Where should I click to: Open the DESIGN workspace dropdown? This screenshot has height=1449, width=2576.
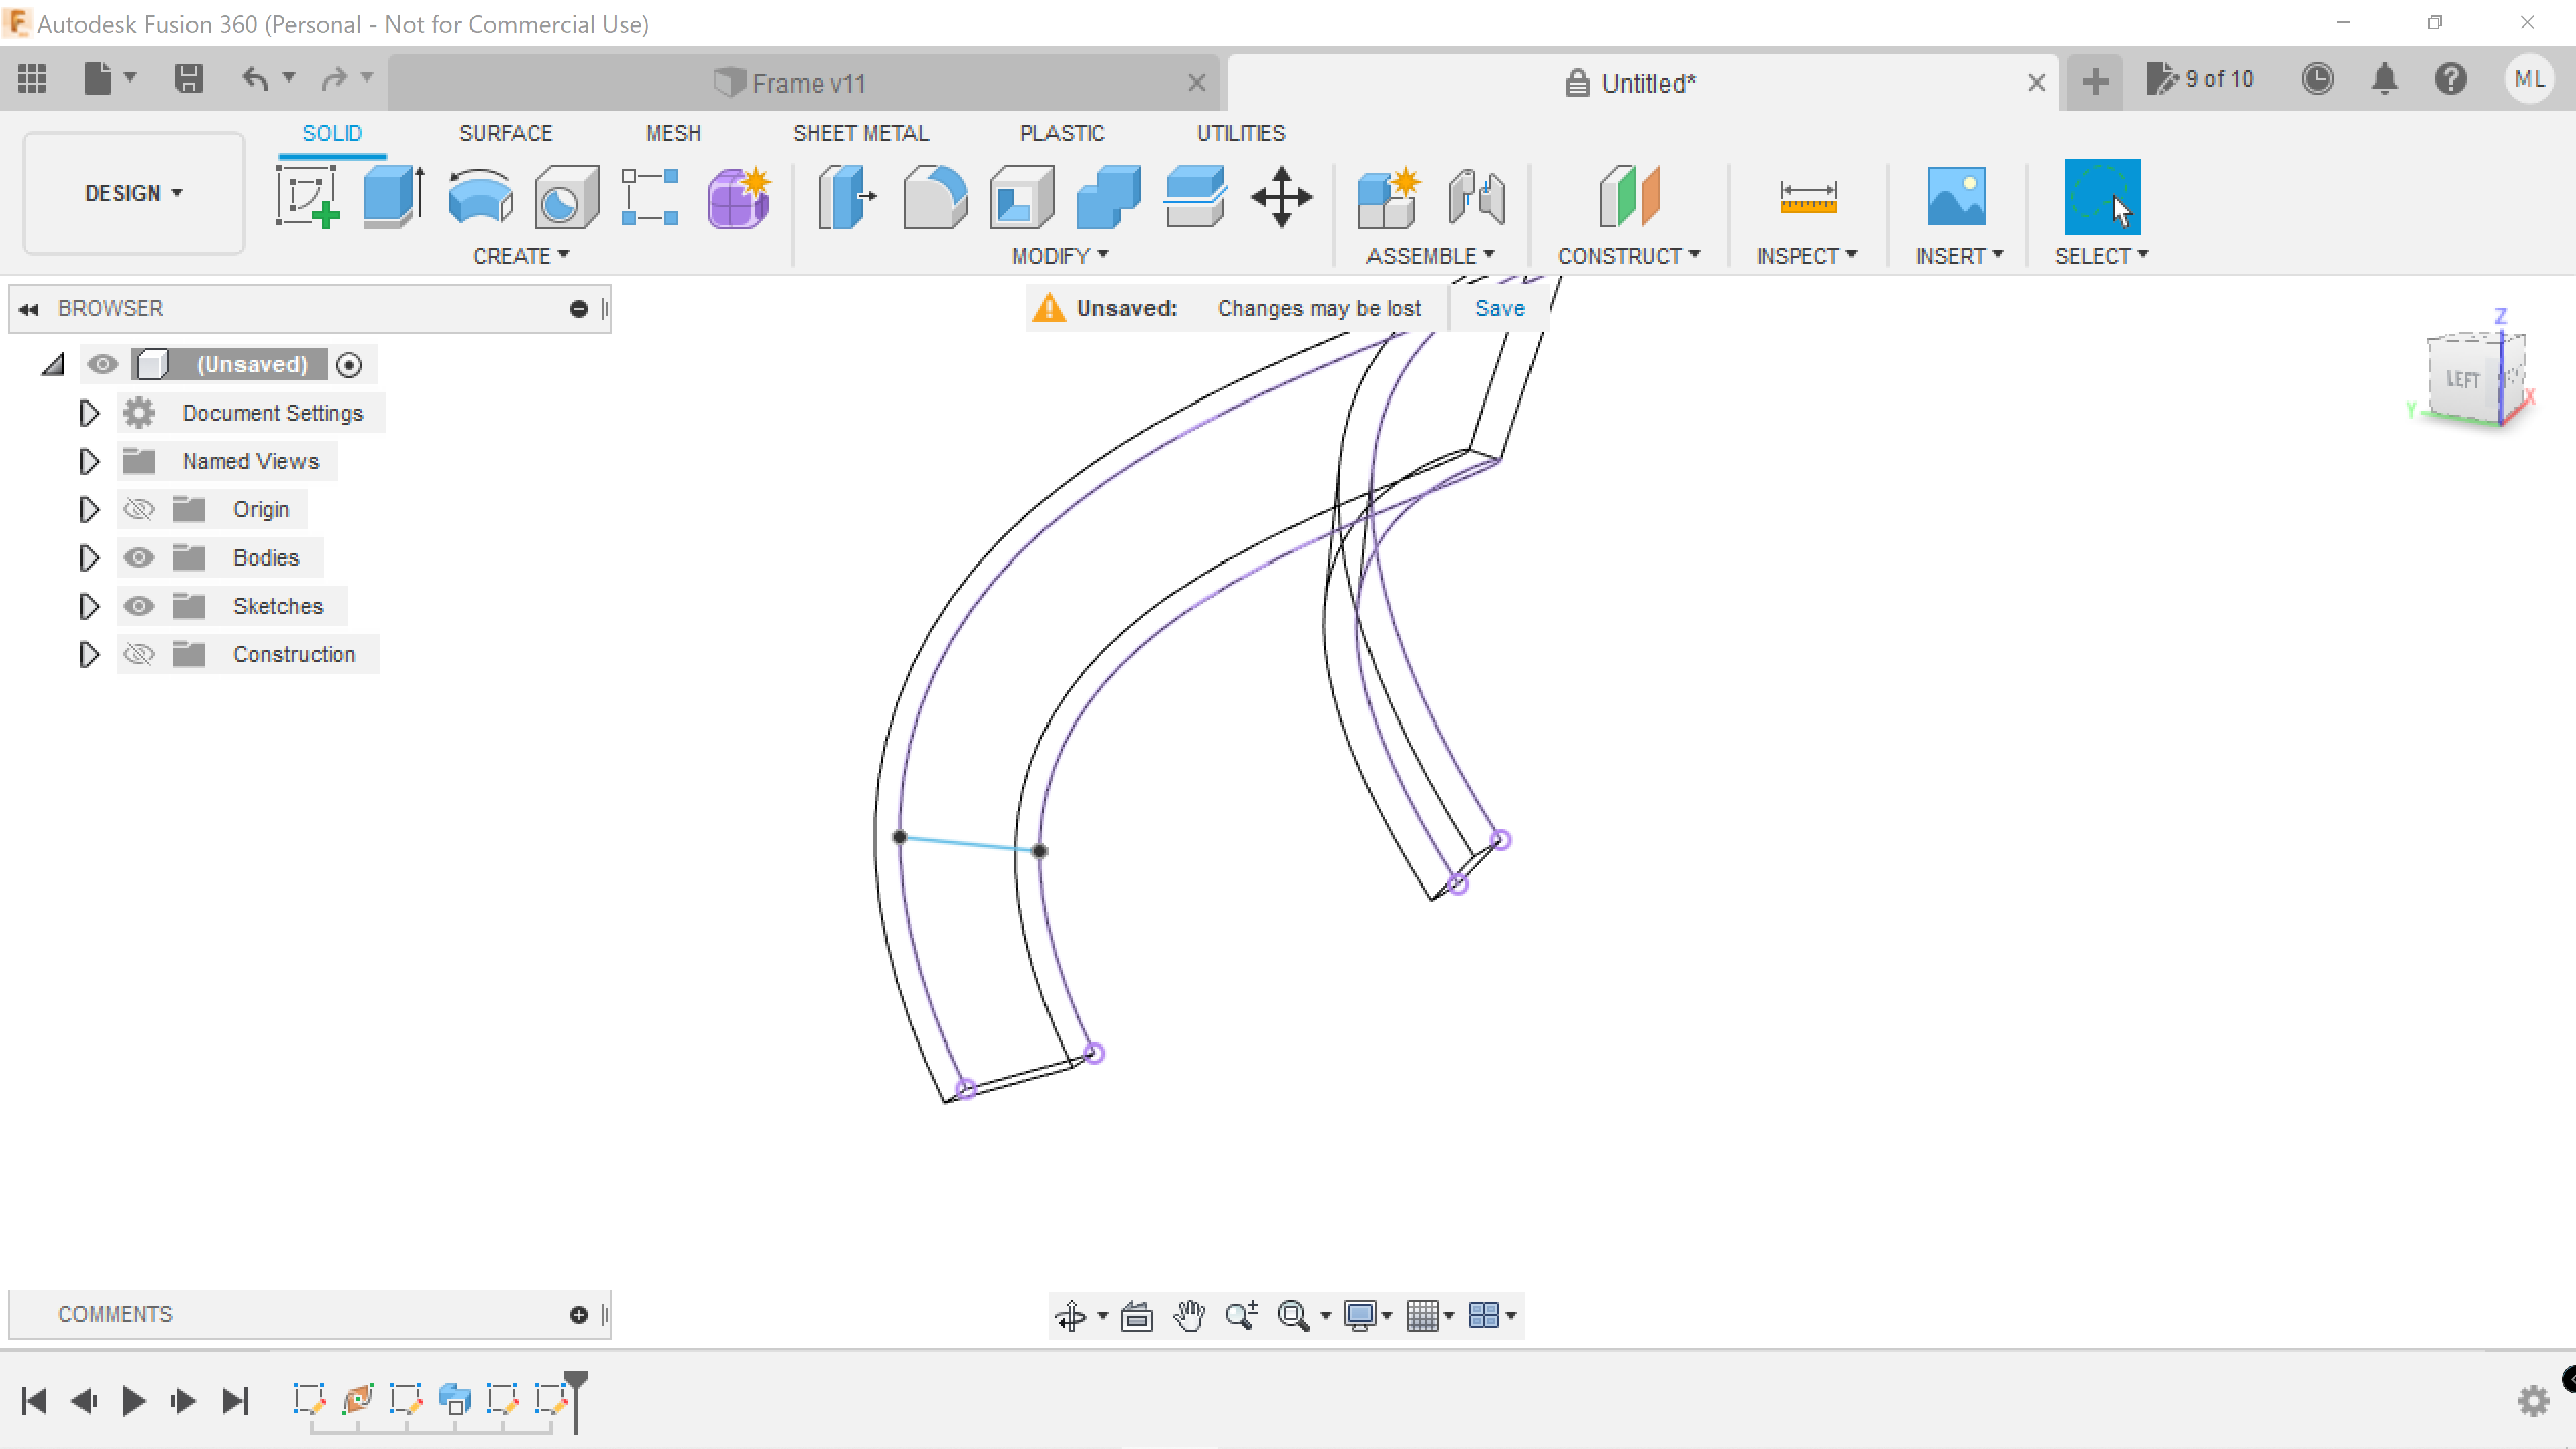[x=133, y=193]
